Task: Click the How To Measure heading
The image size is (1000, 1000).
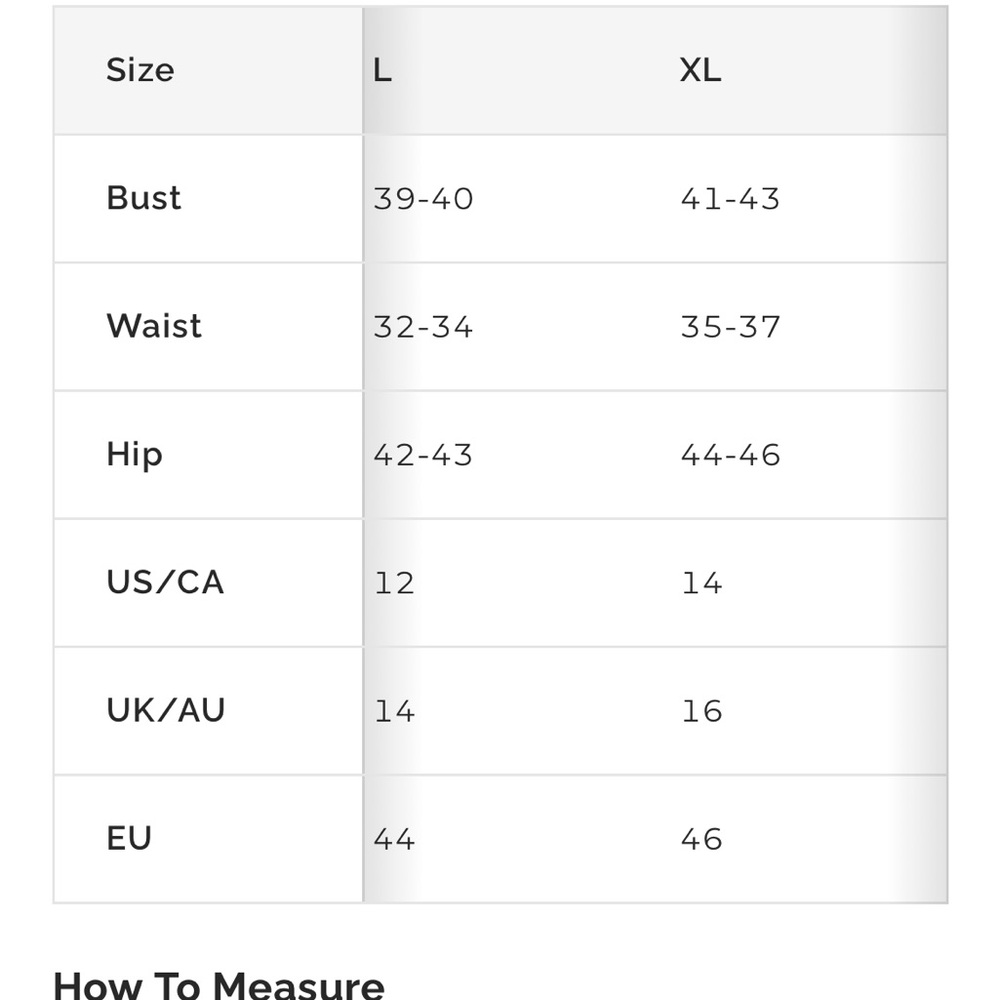Action: point(219,984)
